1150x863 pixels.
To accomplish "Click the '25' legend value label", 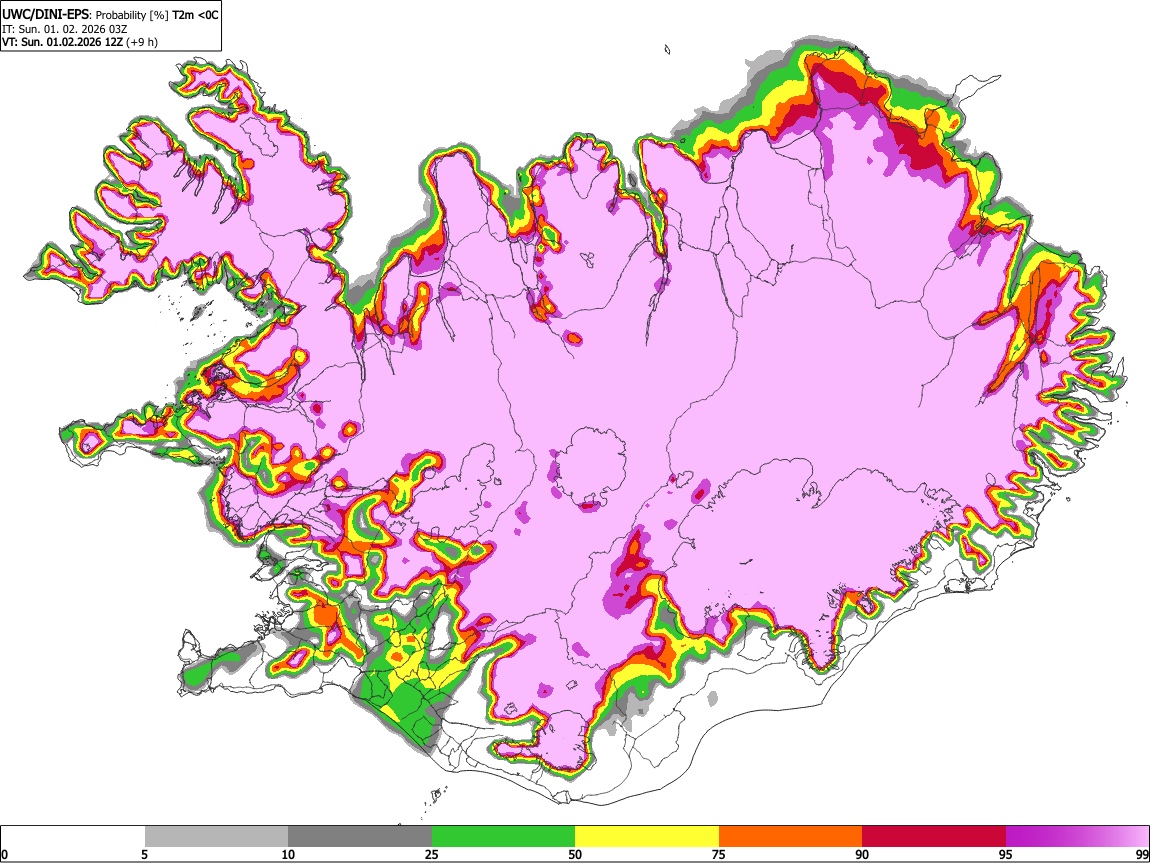I will pos(432,855).
